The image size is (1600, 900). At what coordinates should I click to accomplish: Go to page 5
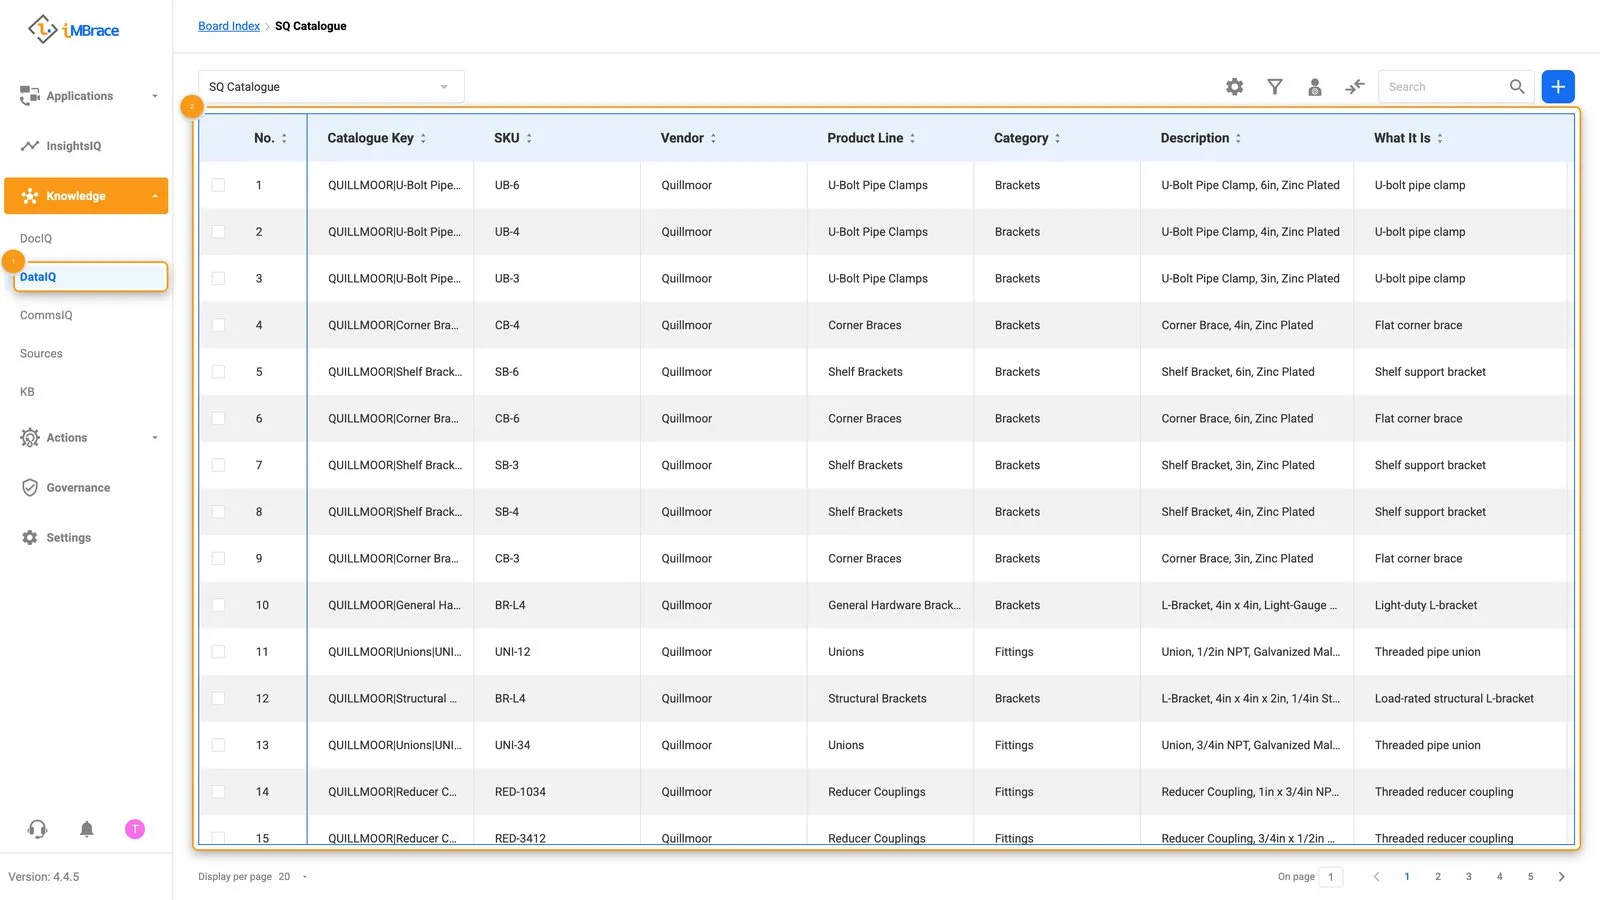1530,877
